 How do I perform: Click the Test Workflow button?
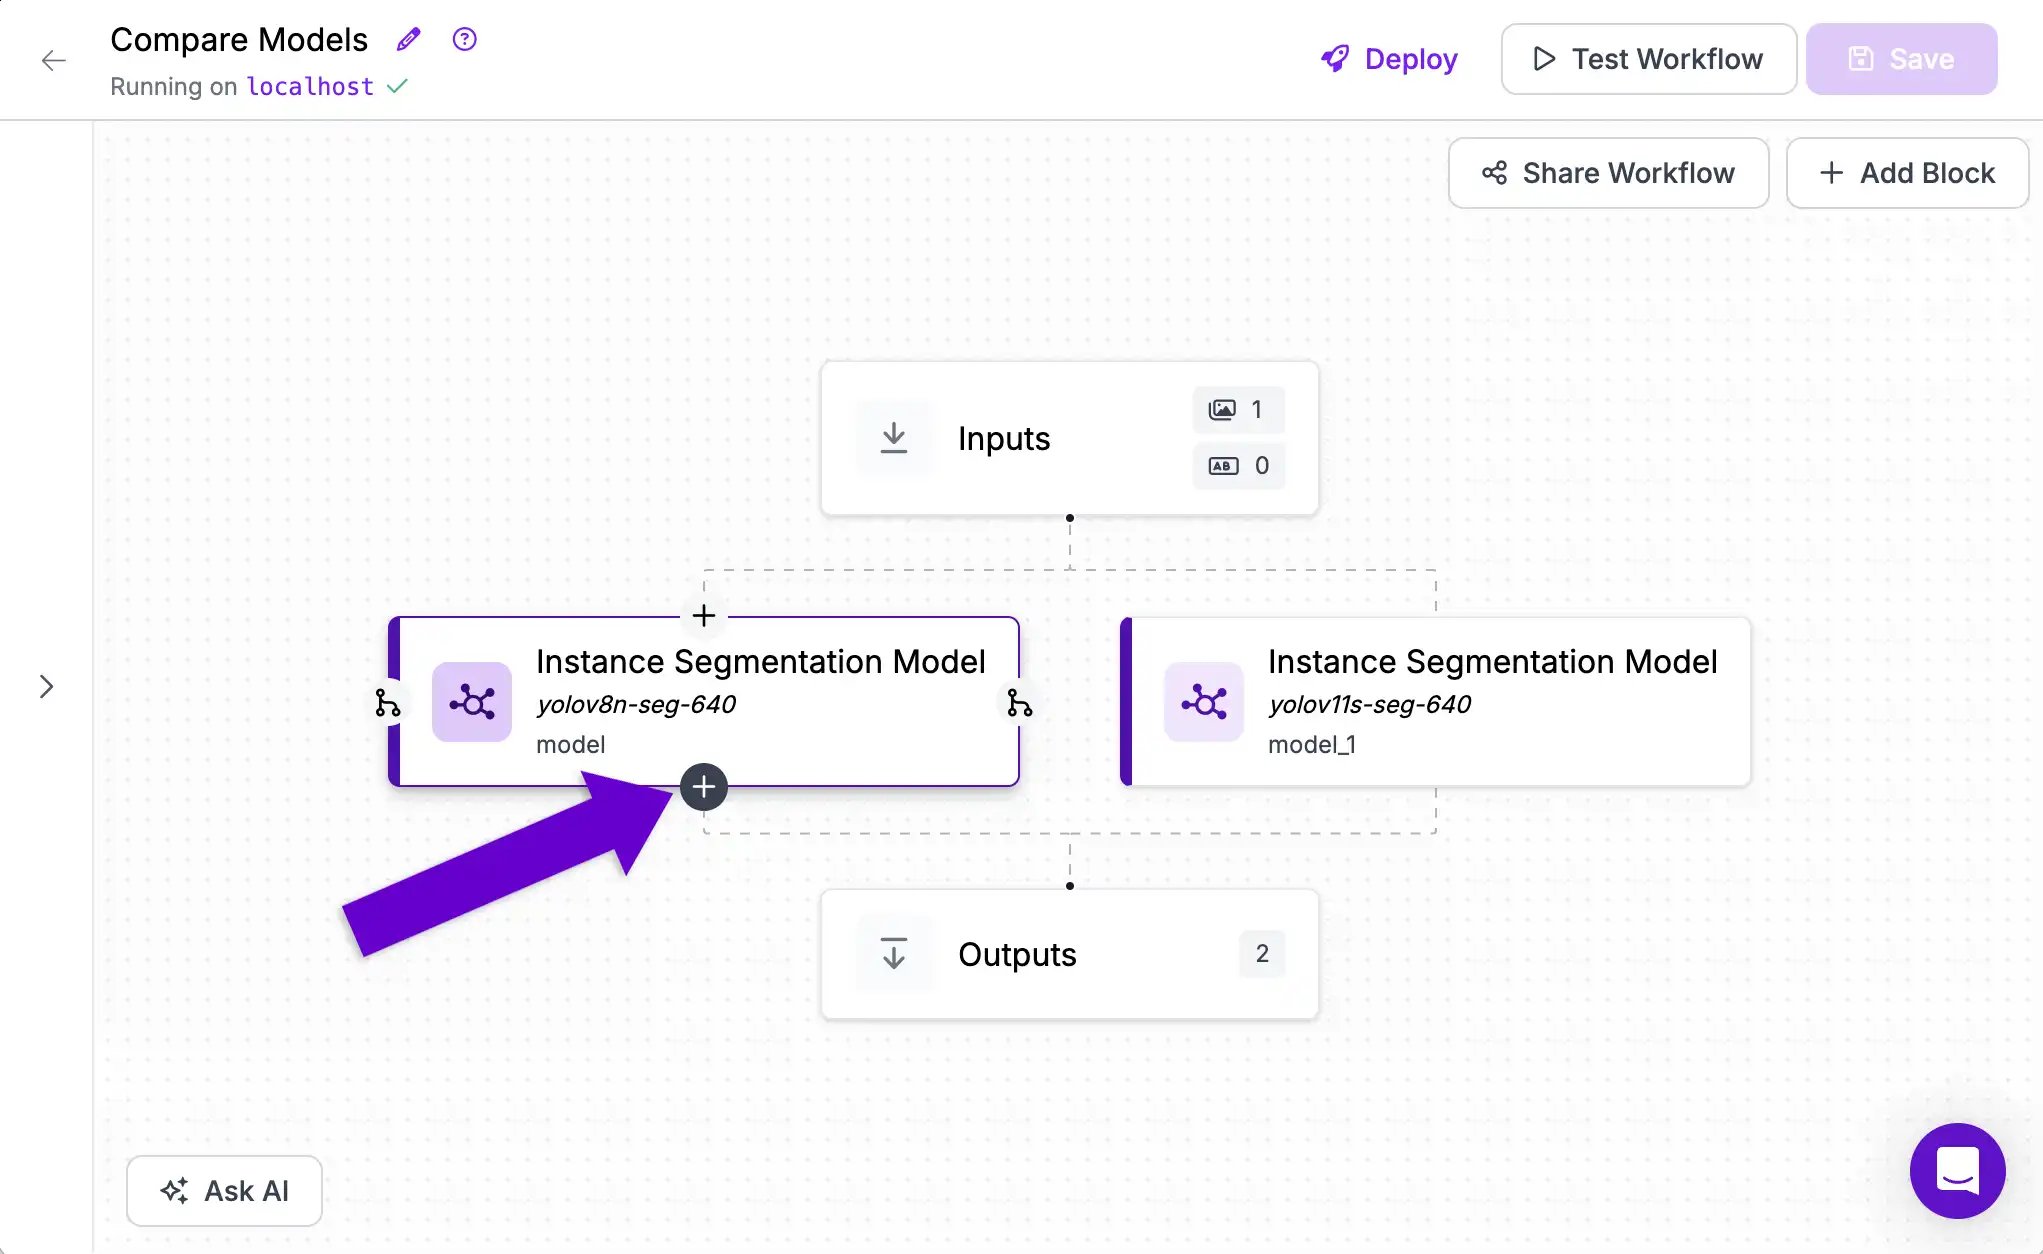[1648, 59]
